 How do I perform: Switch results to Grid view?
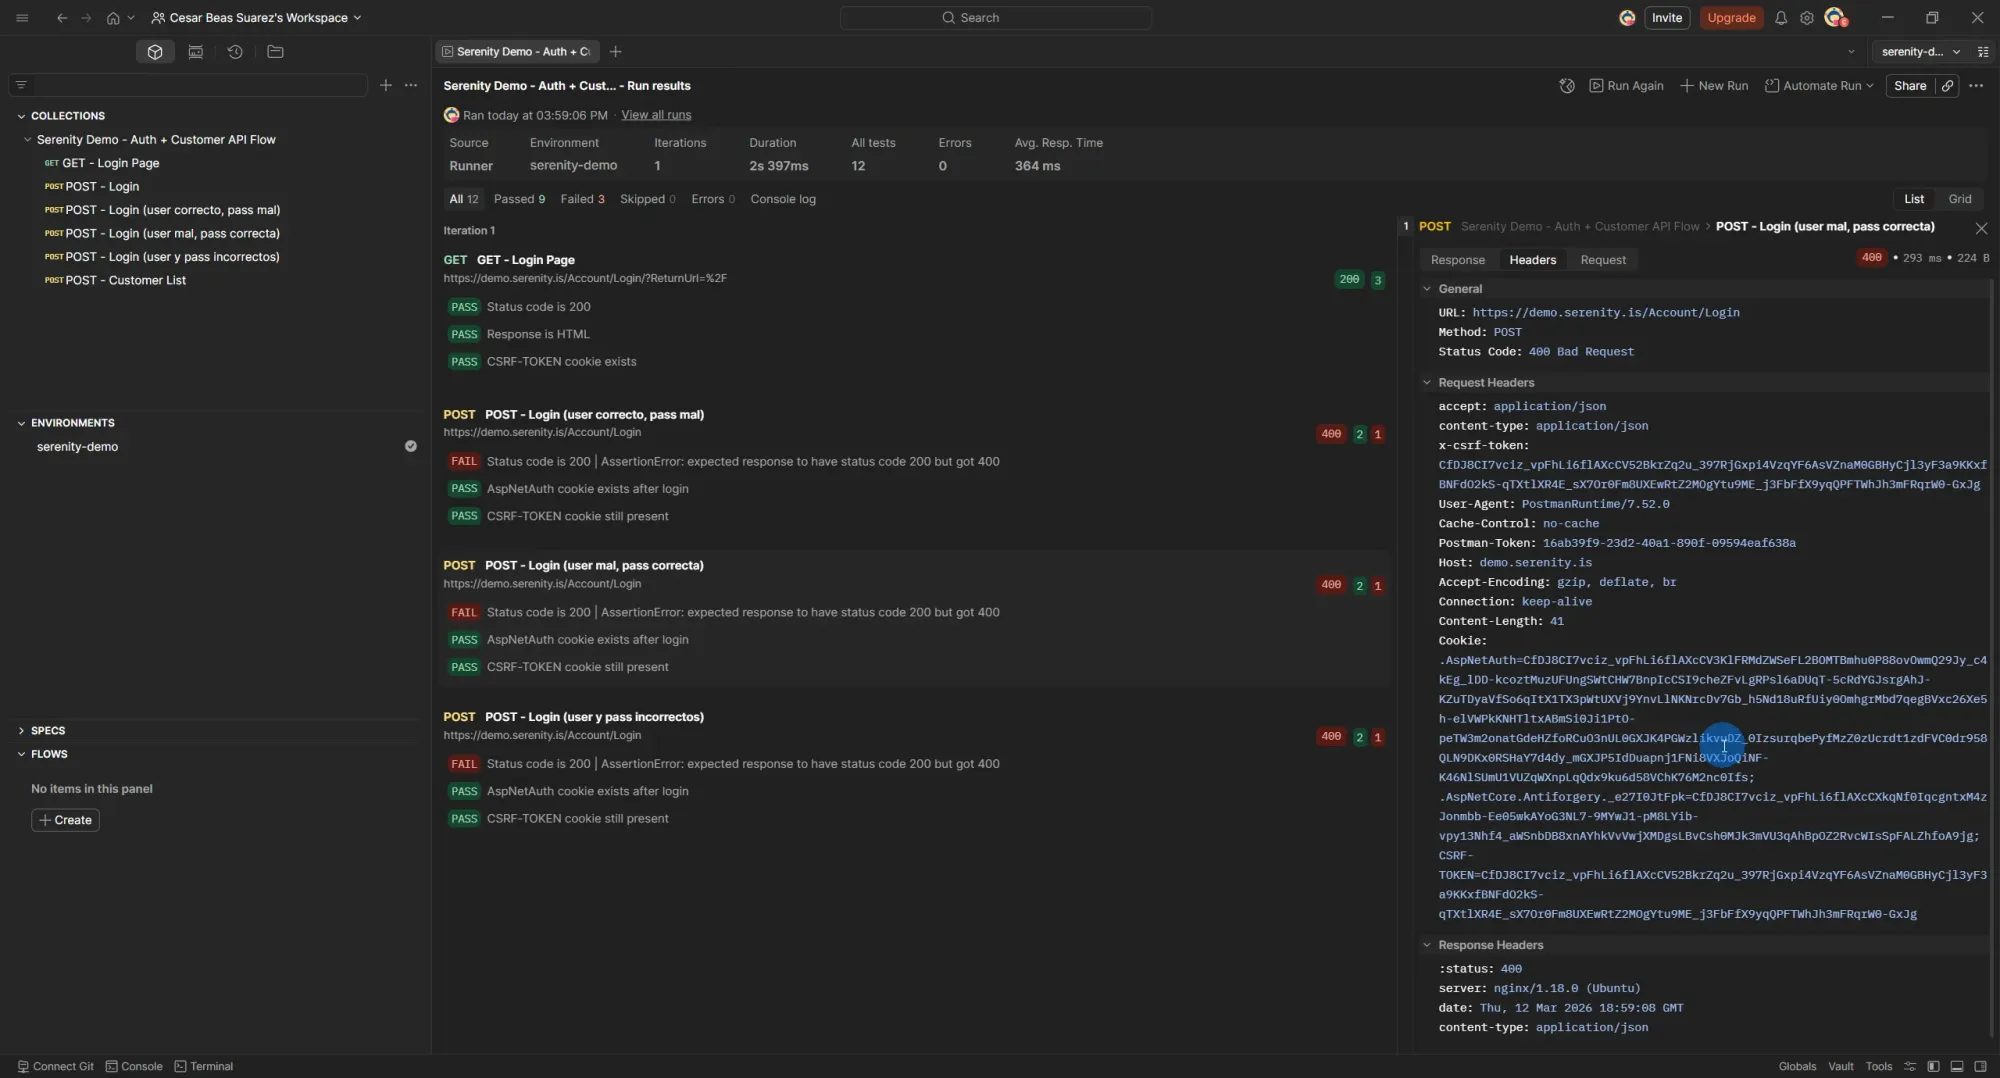(x=1960, y=198)
